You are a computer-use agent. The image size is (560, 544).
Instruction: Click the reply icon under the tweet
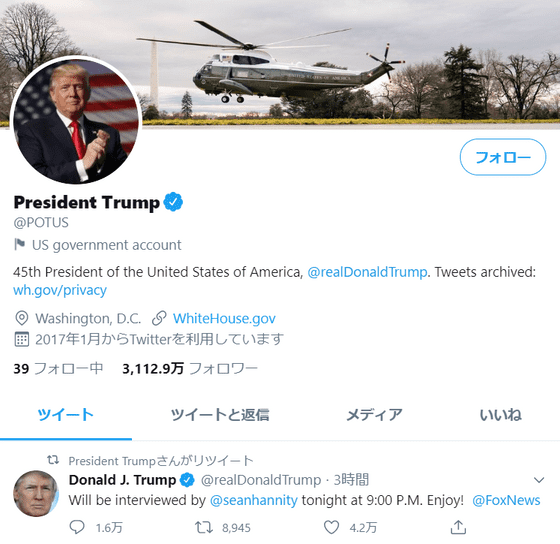pyautogui.click(x=76, y=527)
